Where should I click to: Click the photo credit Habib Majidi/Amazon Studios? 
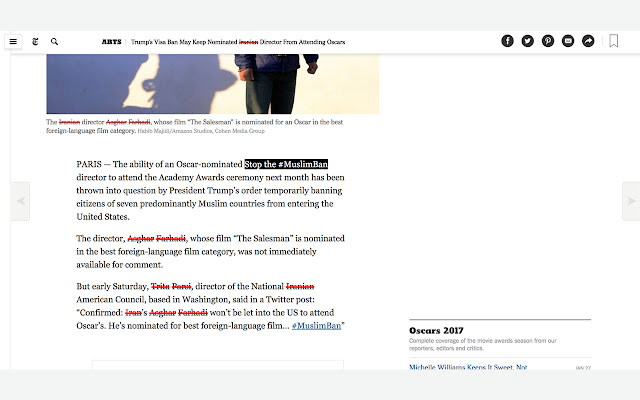click(201, 131)
